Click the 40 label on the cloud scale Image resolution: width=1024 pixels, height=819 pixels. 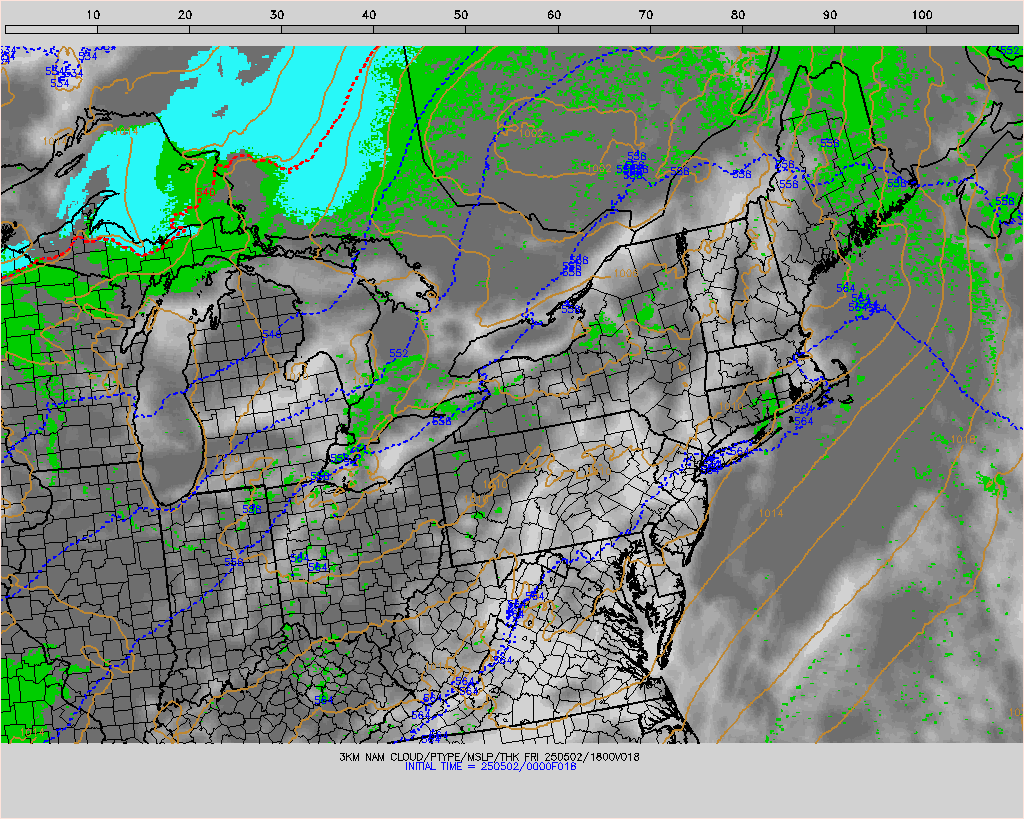pyautogui.click(x=369, y=14)
